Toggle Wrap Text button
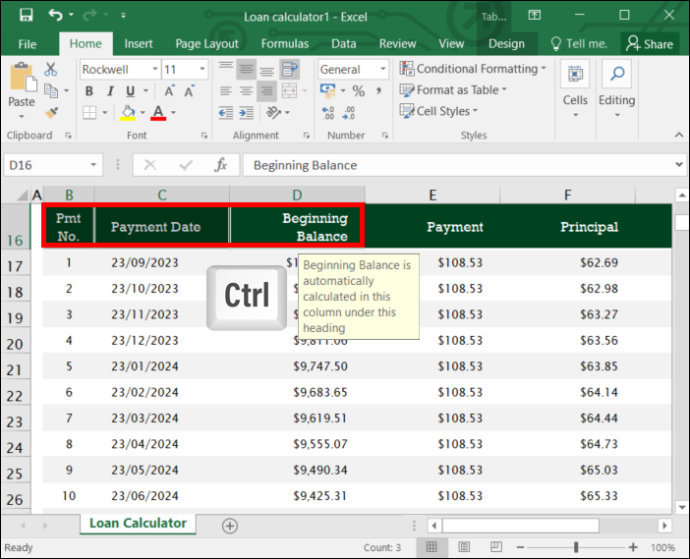This screenshot has width=690, height=559. pyautogui.click(x=290, y=69)
